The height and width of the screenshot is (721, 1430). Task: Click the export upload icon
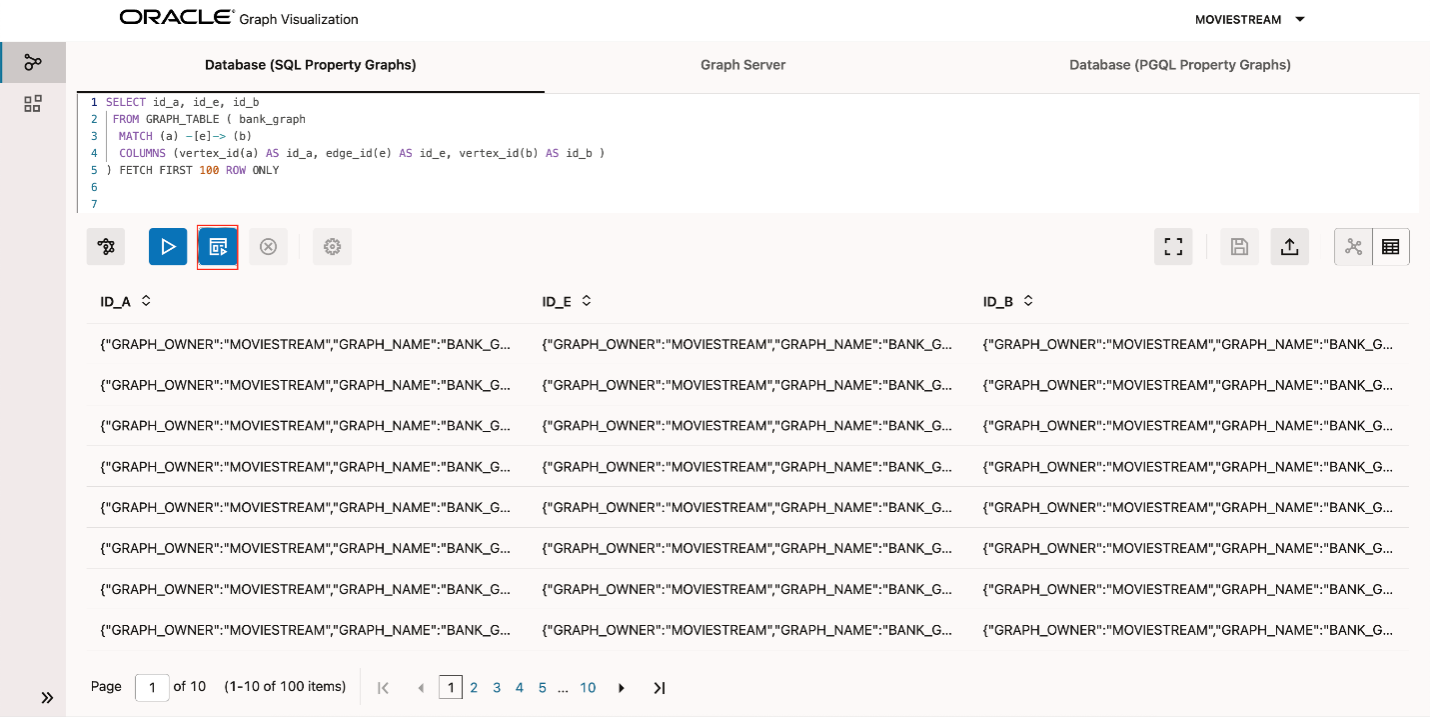(x=1290, y=246)
